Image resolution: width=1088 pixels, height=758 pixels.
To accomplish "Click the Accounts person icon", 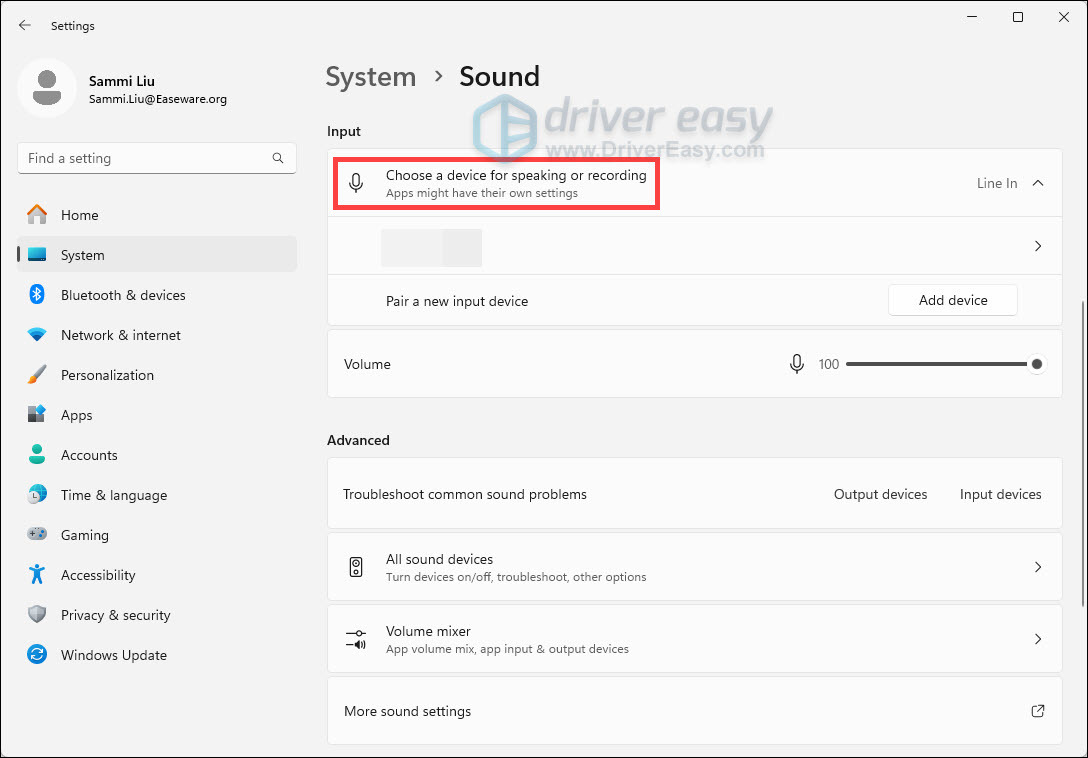I will [37, 454].
